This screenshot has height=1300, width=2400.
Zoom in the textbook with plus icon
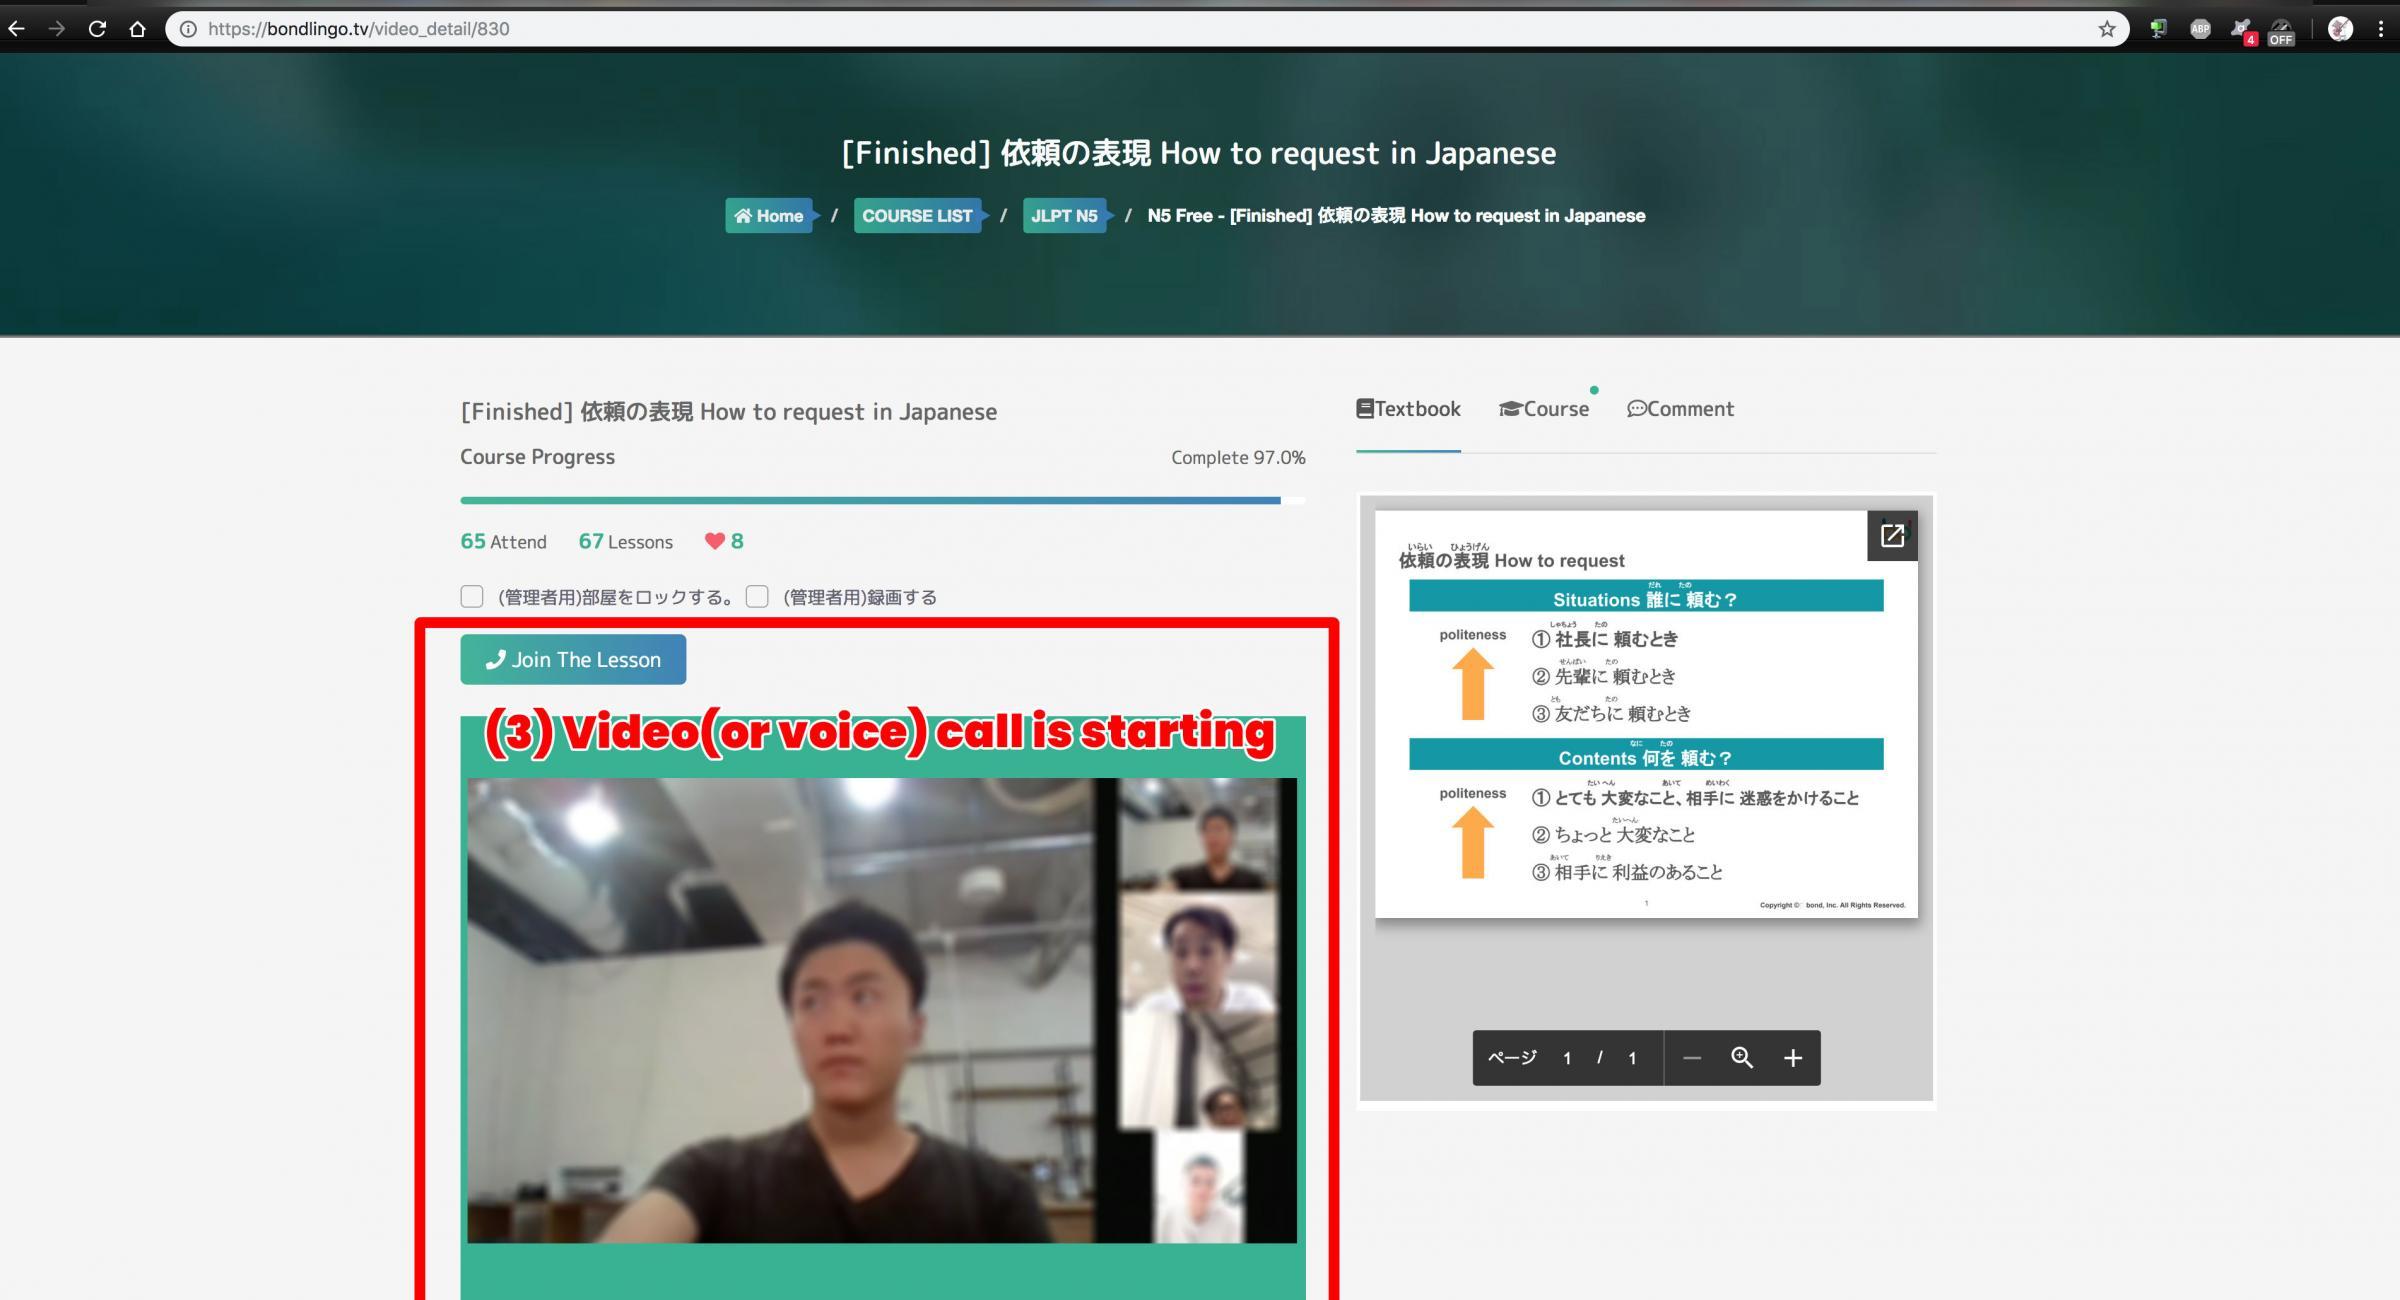tap(1792, 1058)
